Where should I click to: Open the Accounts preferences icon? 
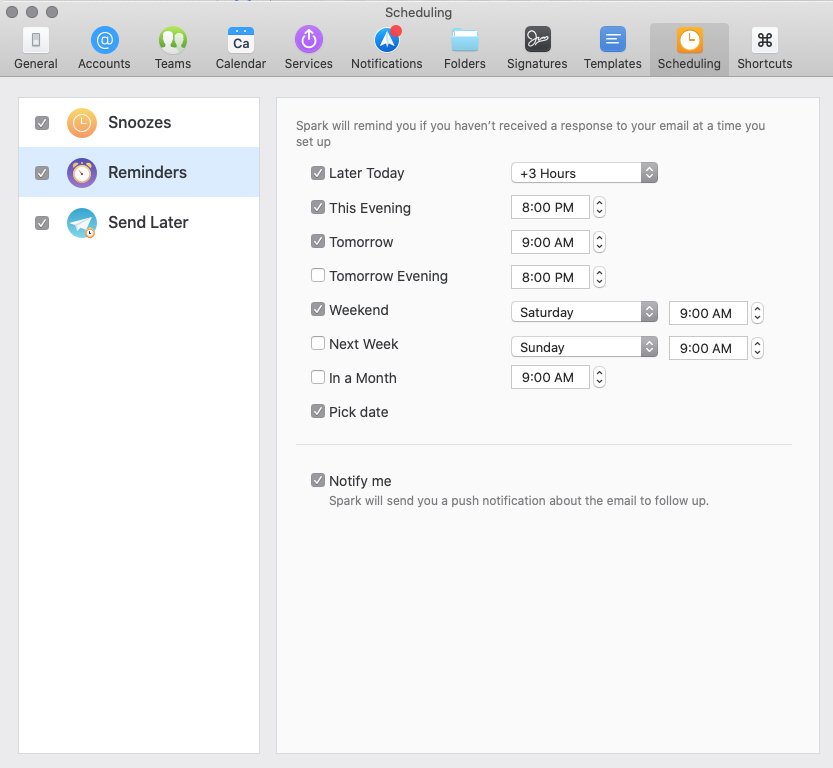104,40
